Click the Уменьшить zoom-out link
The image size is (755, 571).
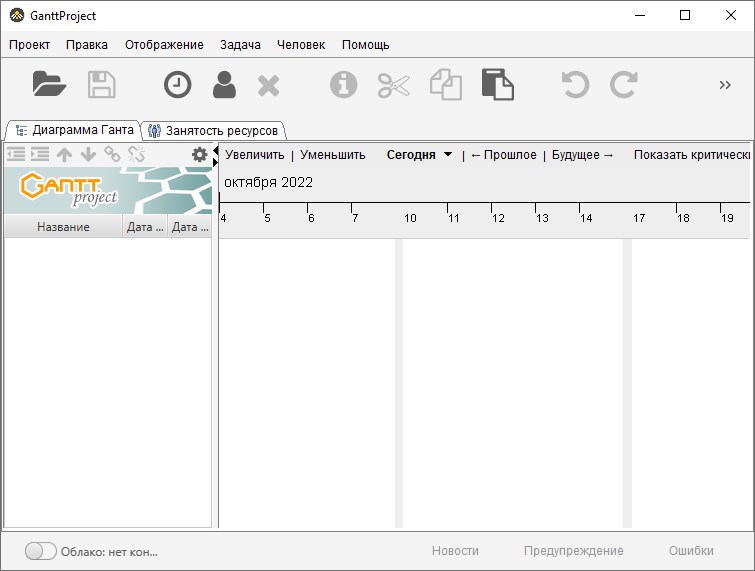tap(332, 155)
